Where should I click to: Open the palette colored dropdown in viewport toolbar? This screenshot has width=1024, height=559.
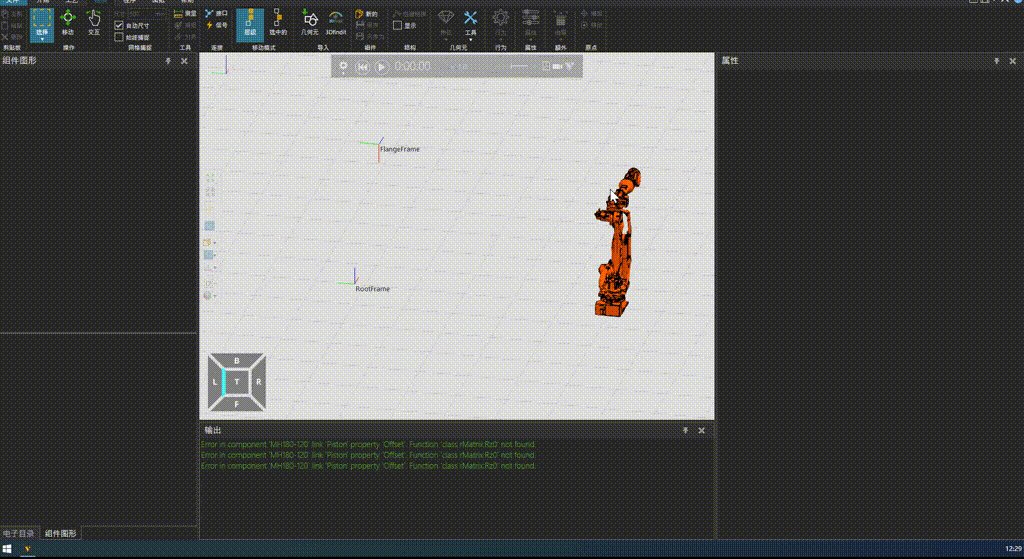(210, 295)
